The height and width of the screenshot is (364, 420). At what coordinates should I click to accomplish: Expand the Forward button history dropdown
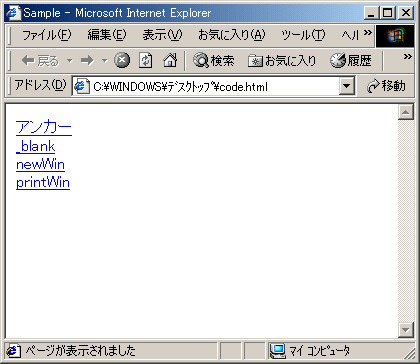105,61
